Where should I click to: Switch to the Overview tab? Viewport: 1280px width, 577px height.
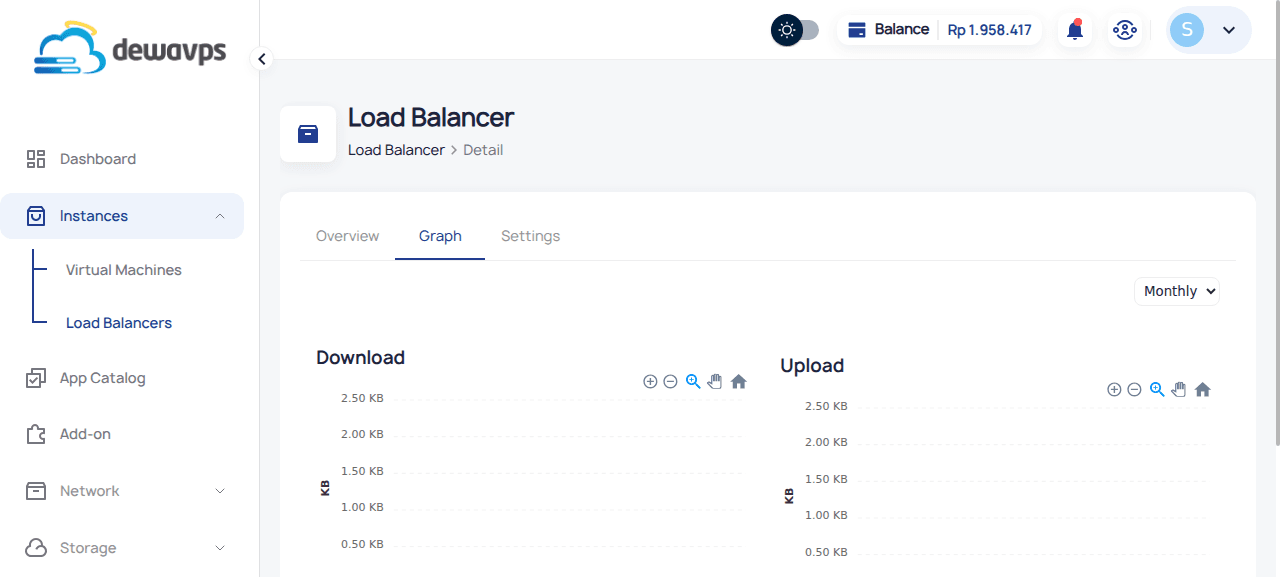click(347, 236)
